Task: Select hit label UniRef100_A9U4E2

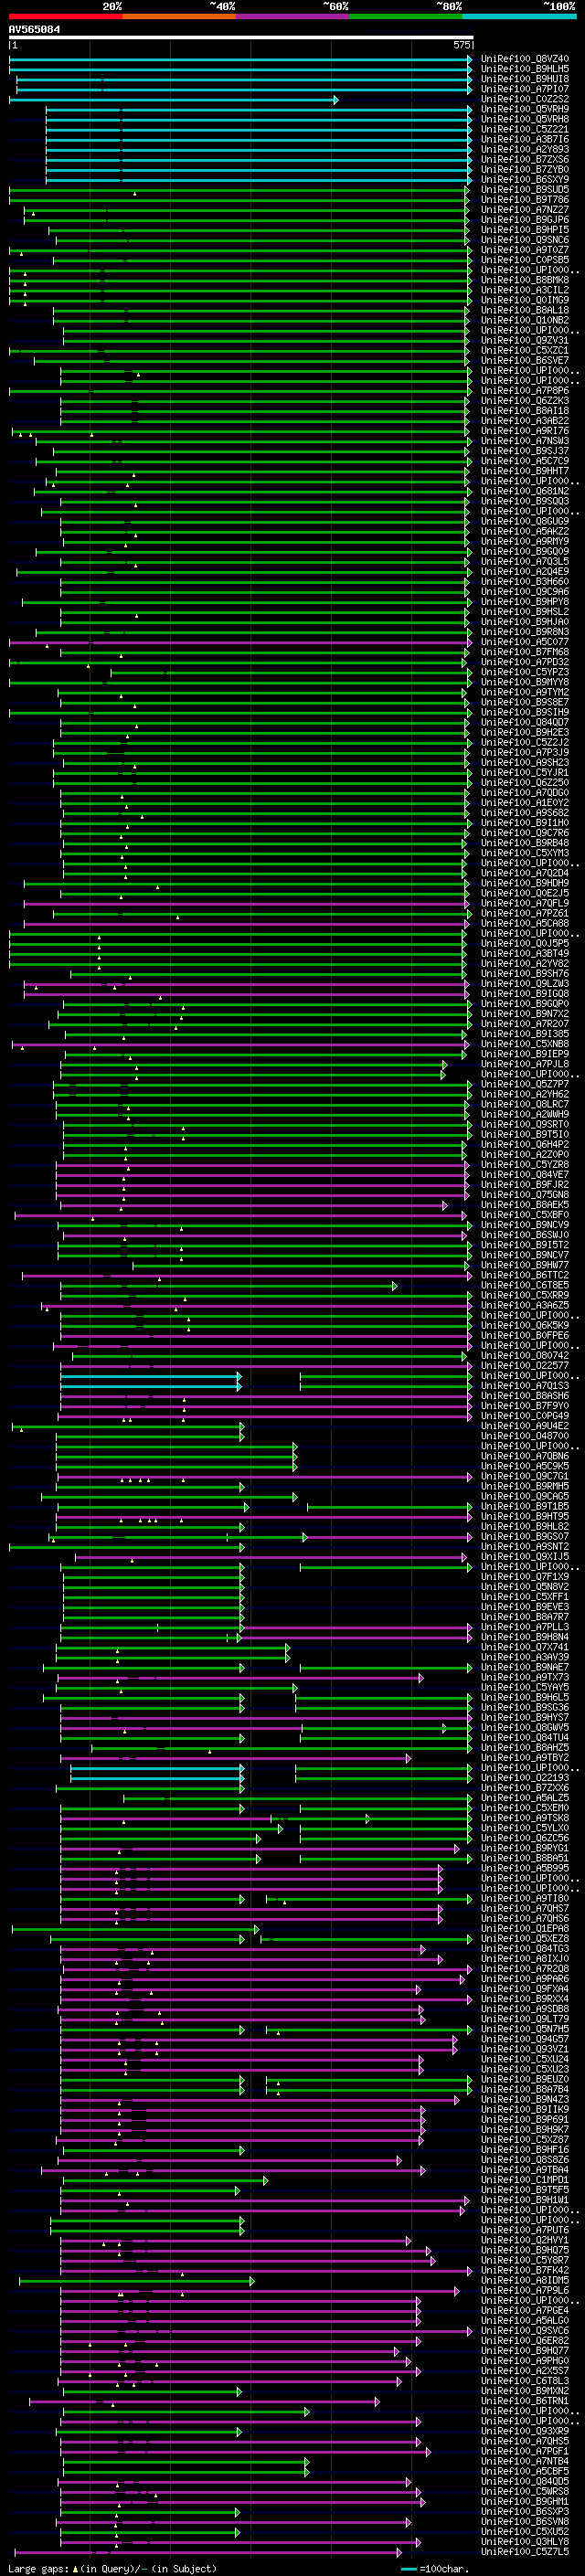Action: [525, 1427]
